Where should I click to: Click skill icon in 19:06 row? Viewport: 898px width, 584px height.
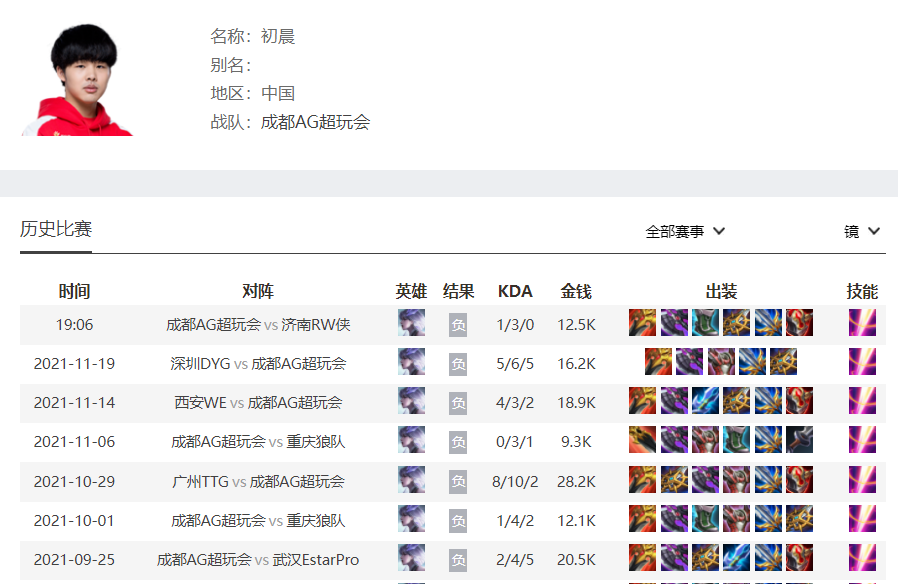(x=862, y=322)
